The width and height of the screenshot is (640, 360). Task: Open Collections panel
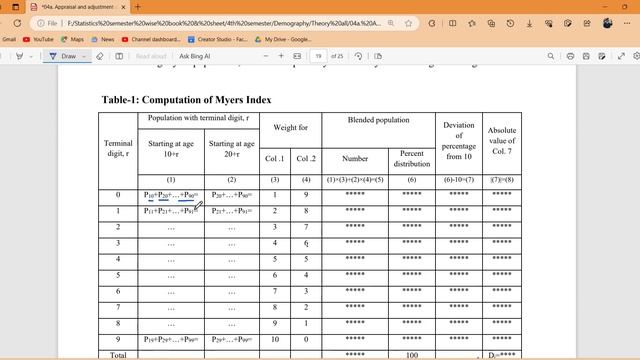click(491, 23)
